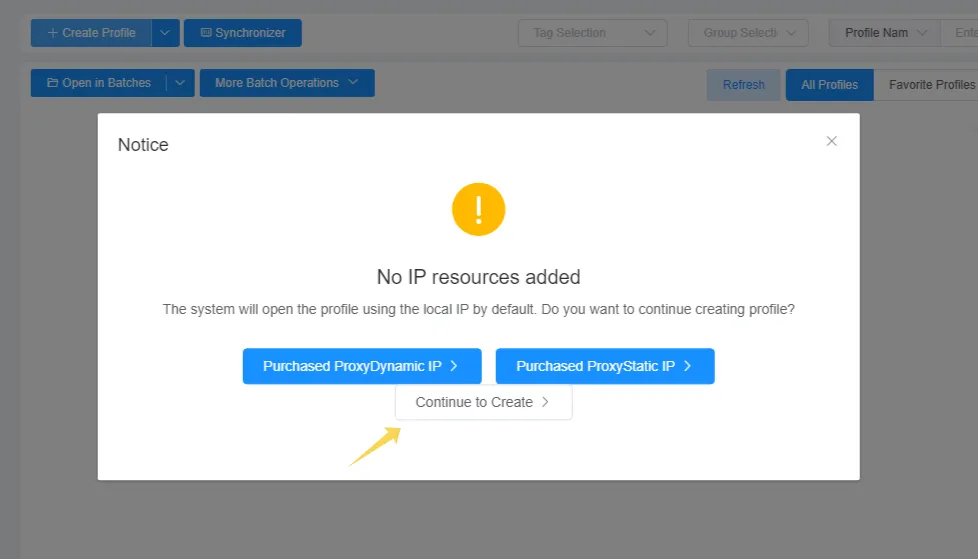Viewport: 978px width, 559px height.
Task: Click the Create Profile button
Action: pyautogui.click(x=91, y=32)
